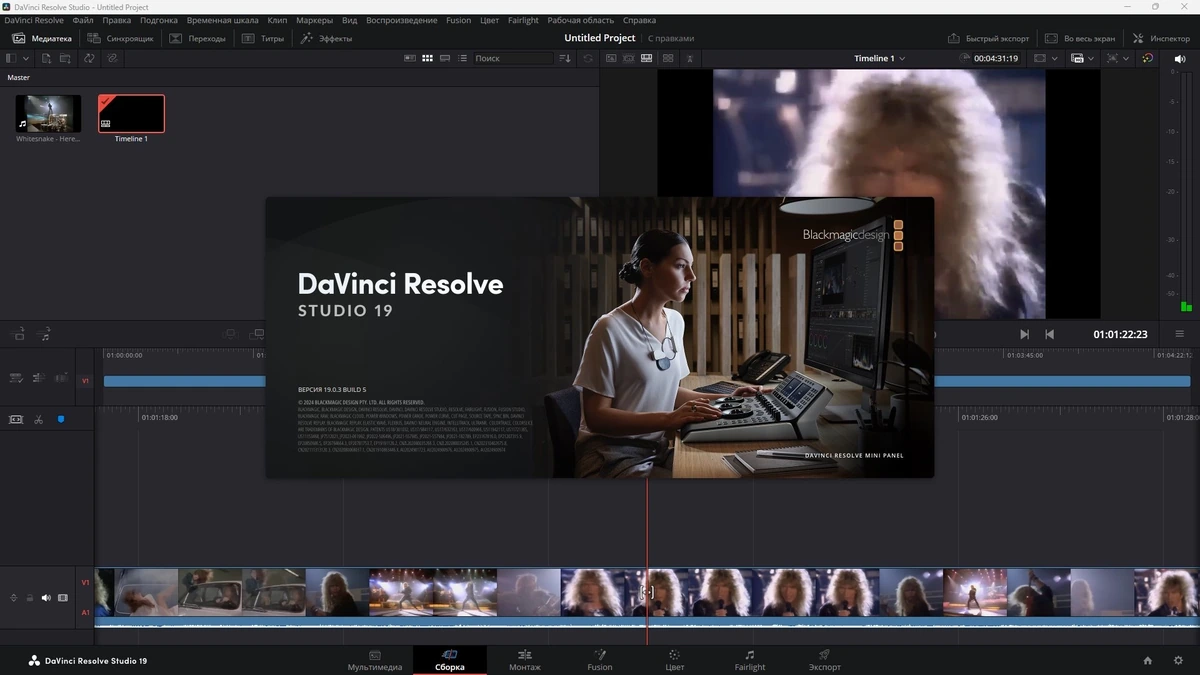Jump to previous clip in viewer
This screenshot has height=675, width=1200.
tap(1049, 334)
